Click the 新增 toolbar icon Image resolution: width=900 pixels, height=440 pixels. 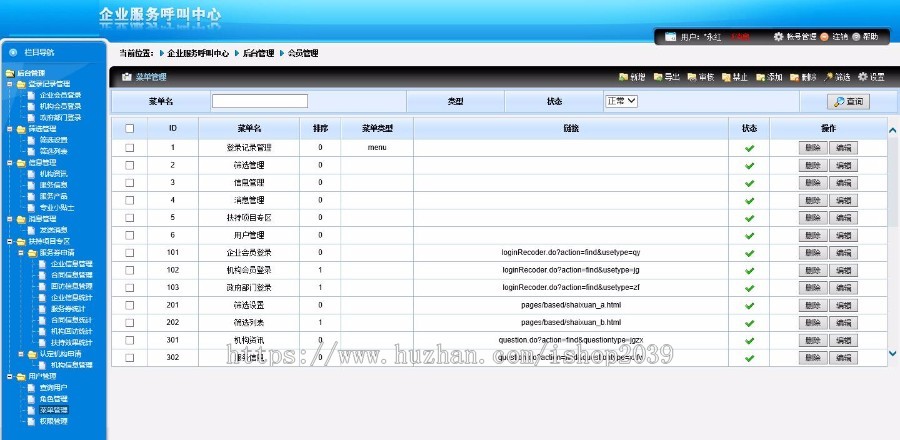(623, 77)
